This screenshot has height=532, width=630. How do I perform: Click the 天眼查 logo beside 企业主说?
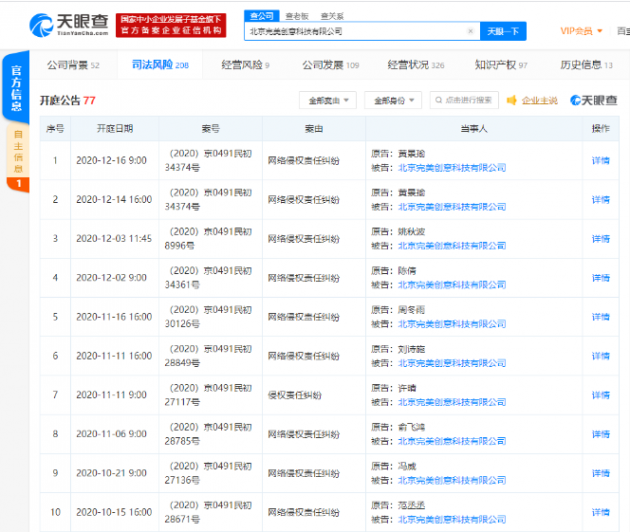click(x=593, y=100)
